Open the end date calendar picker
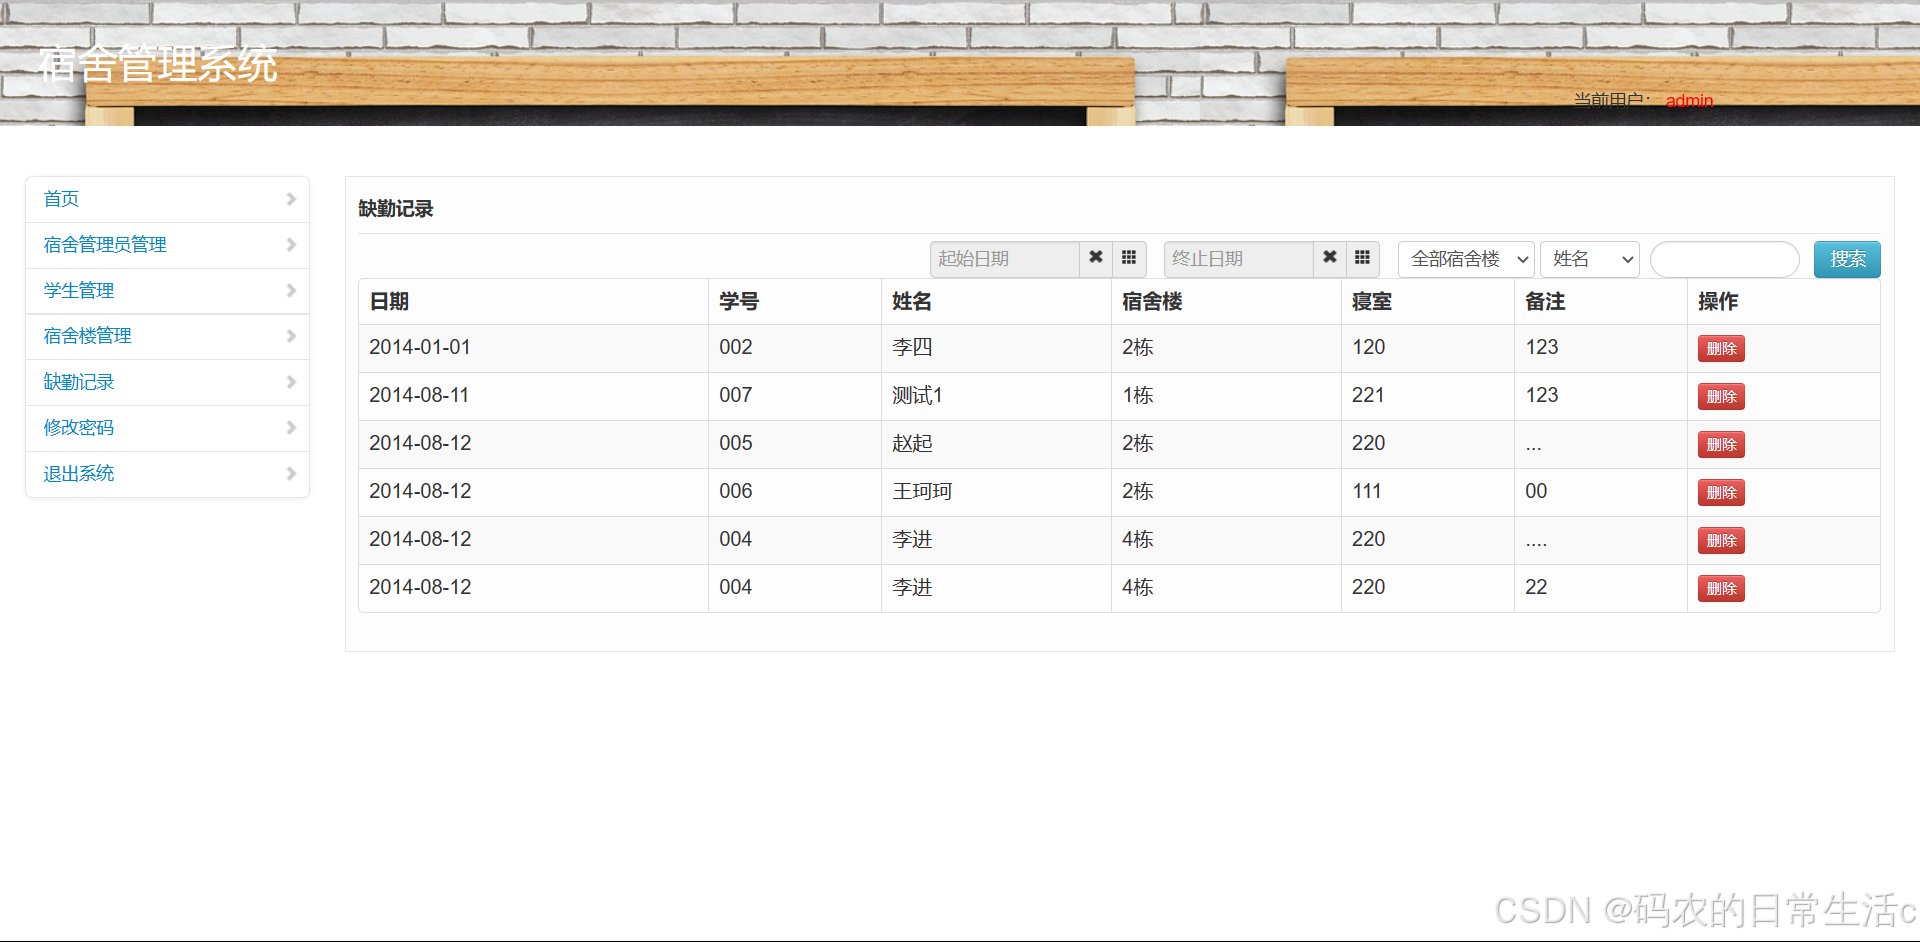The height and width of the screenshot is (942, 1920). [1362, 259]
